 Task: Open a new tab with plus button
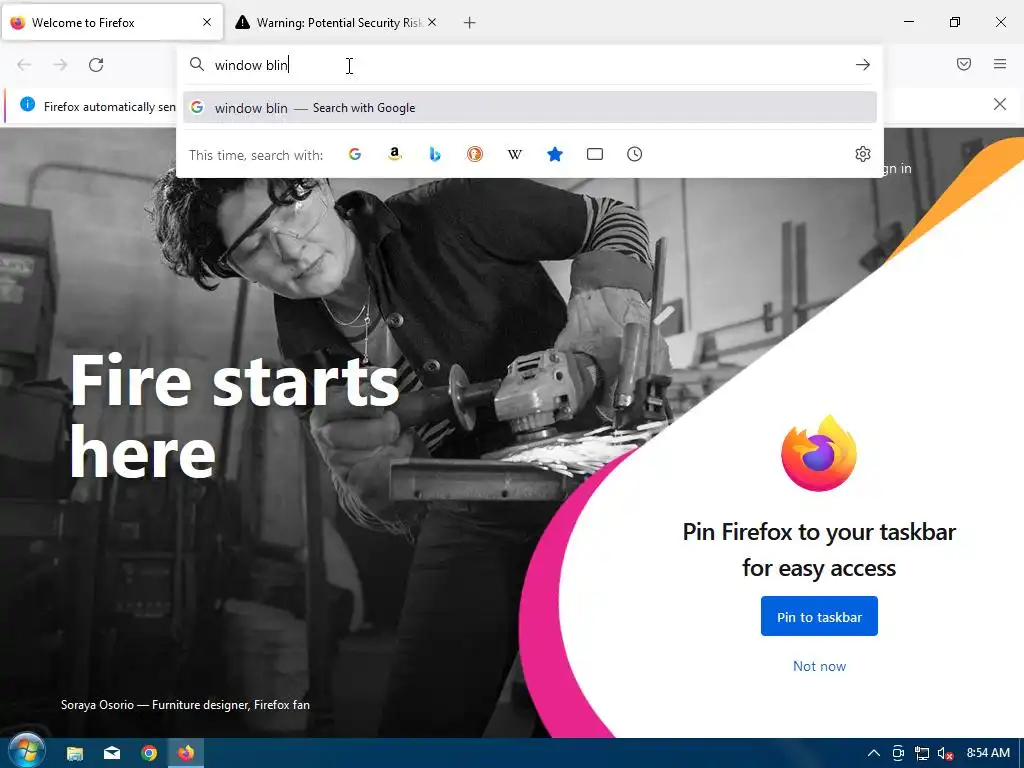tap(470, 23)
